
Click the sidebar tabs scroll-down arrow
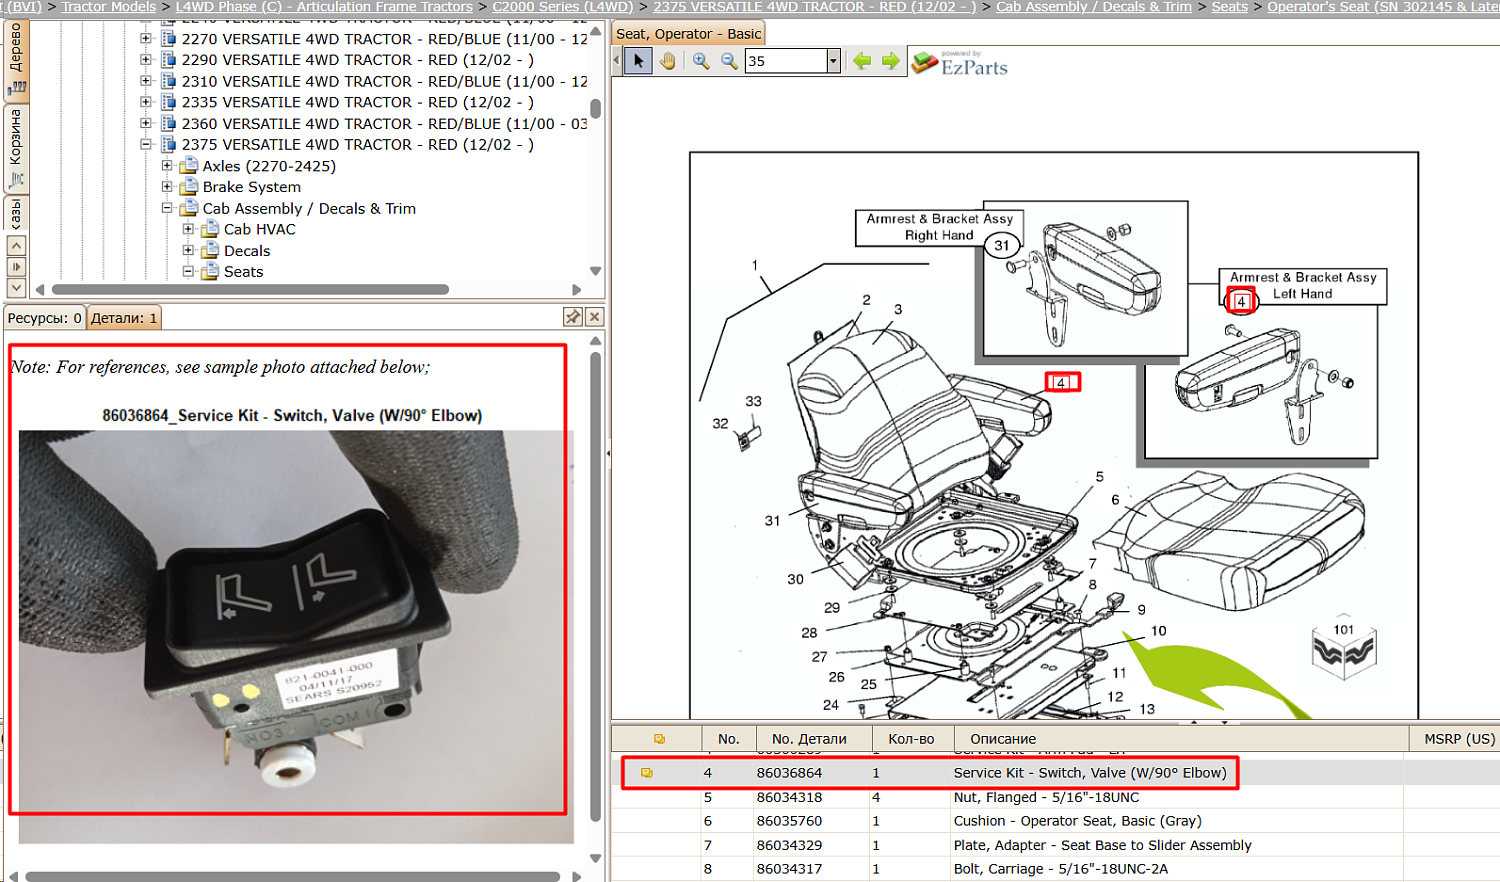[x=16, y=288]
